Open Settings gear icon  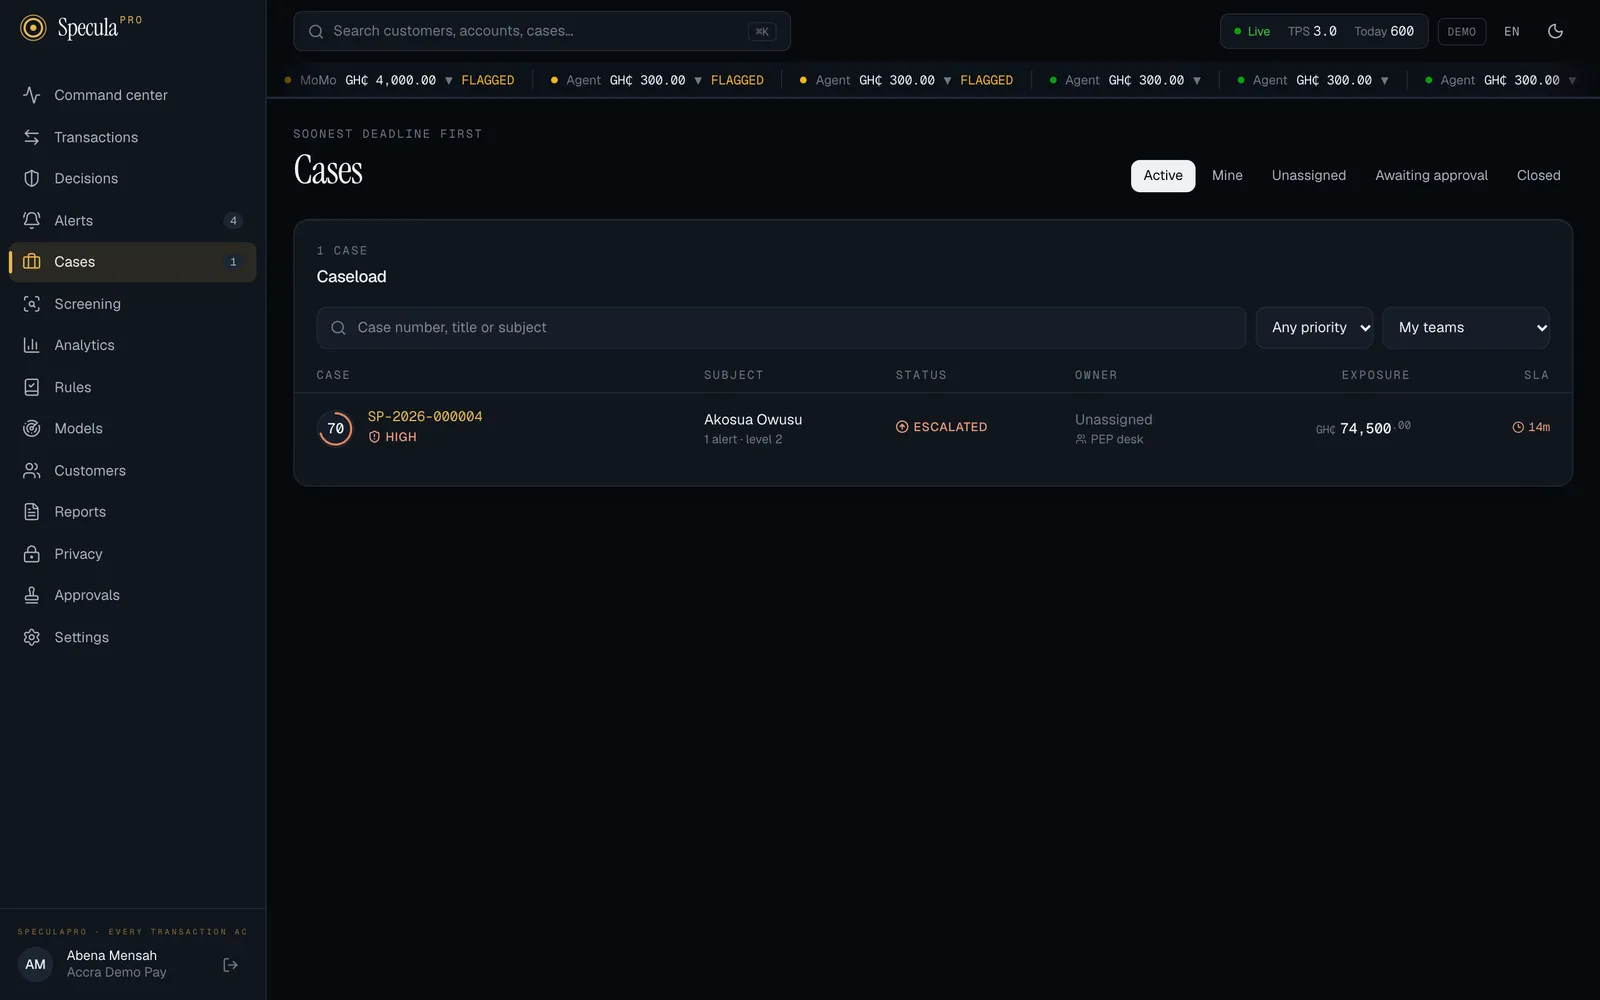pos(32,637)
